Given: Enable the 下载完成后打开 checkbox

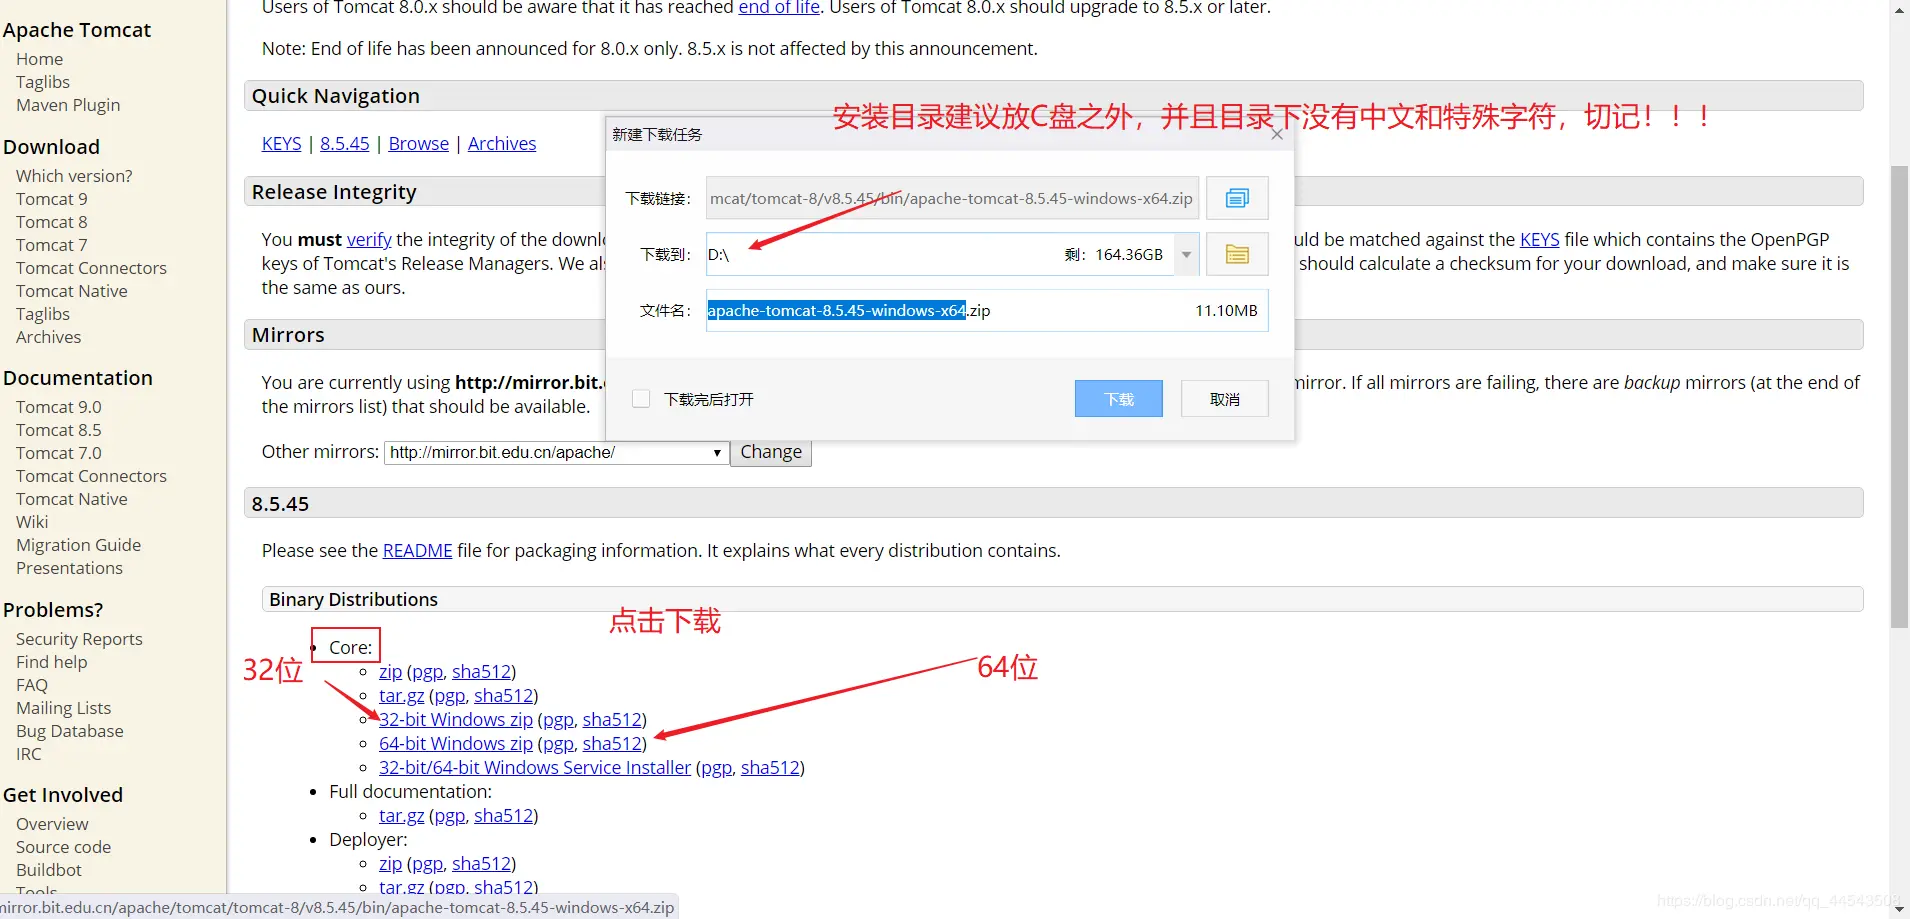Looking at the screenshot, I should point(639,397).
